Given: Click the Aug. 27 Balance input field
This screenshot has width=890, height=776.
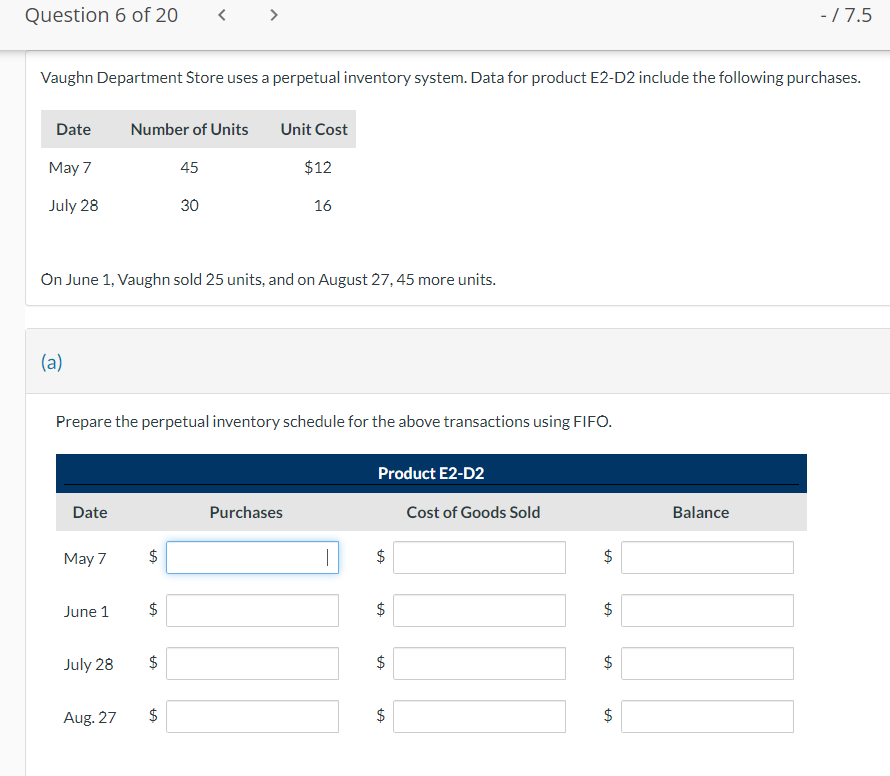Looking at the screenshot, I should tap(707, 716).
